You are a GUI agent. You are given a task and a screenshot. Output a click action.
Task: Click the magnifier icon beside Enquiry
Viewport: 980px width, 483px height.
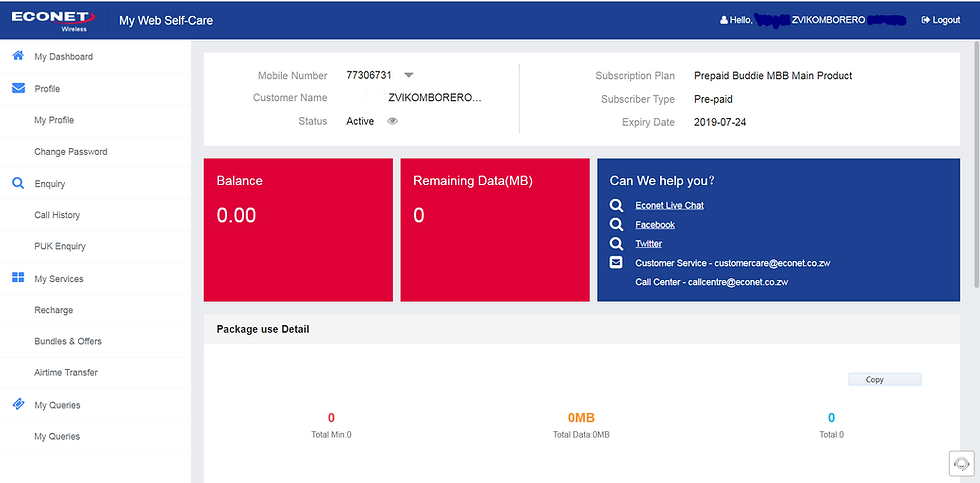coord(18,184)
